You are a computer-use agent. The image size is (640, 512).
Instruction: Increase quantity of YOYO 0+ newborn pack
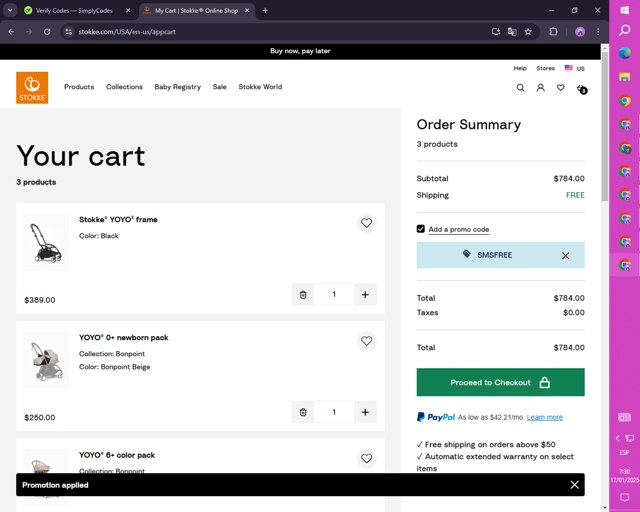(x=365, y=412)
